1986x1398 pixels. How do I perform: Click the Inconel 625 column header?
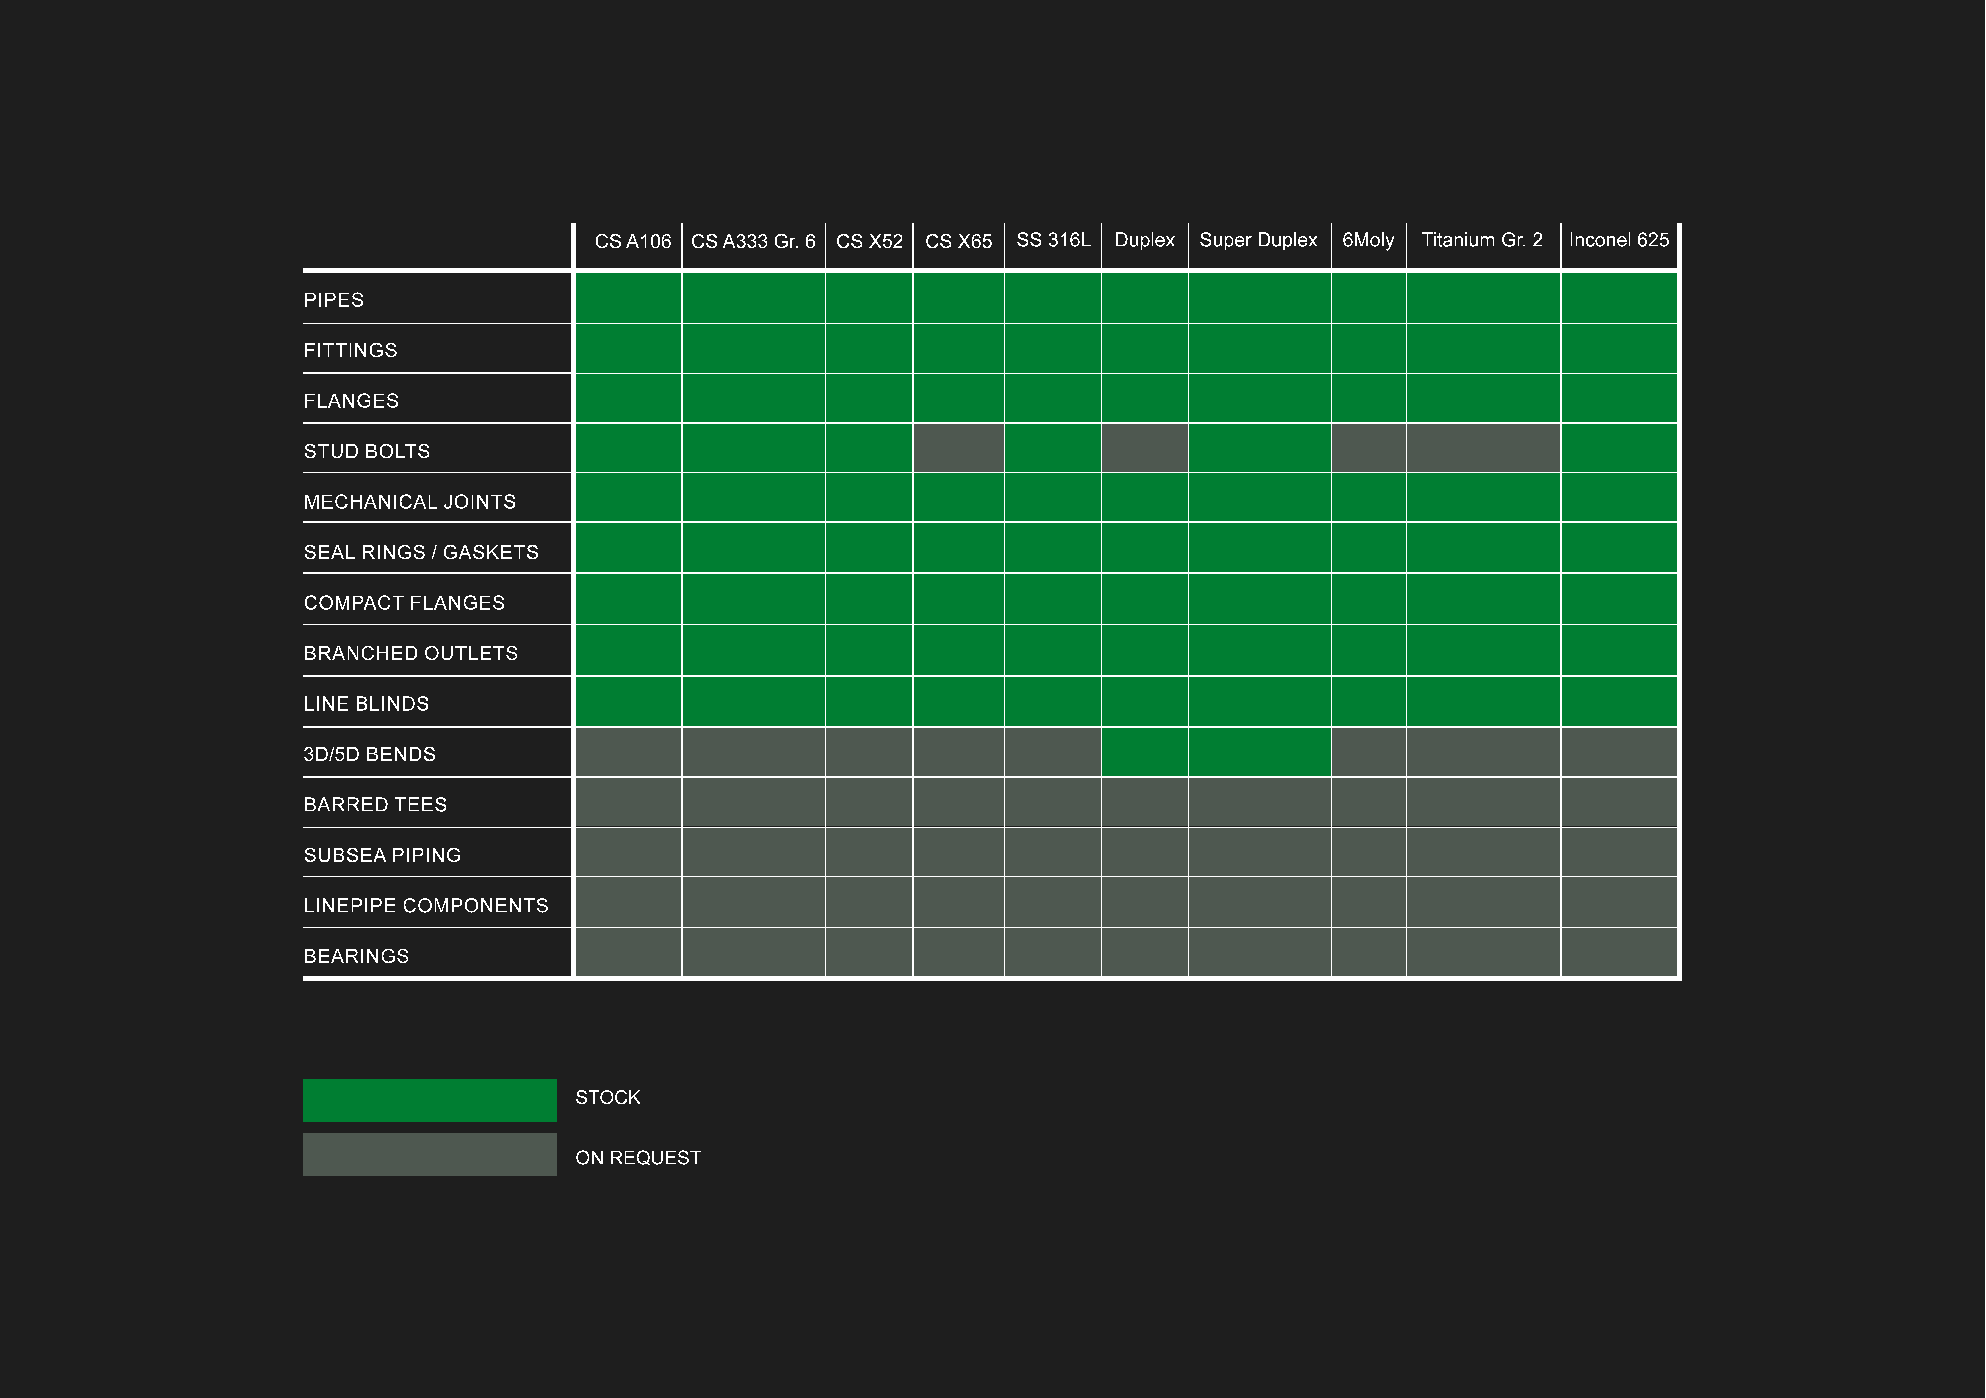(x=1618, y=240)
